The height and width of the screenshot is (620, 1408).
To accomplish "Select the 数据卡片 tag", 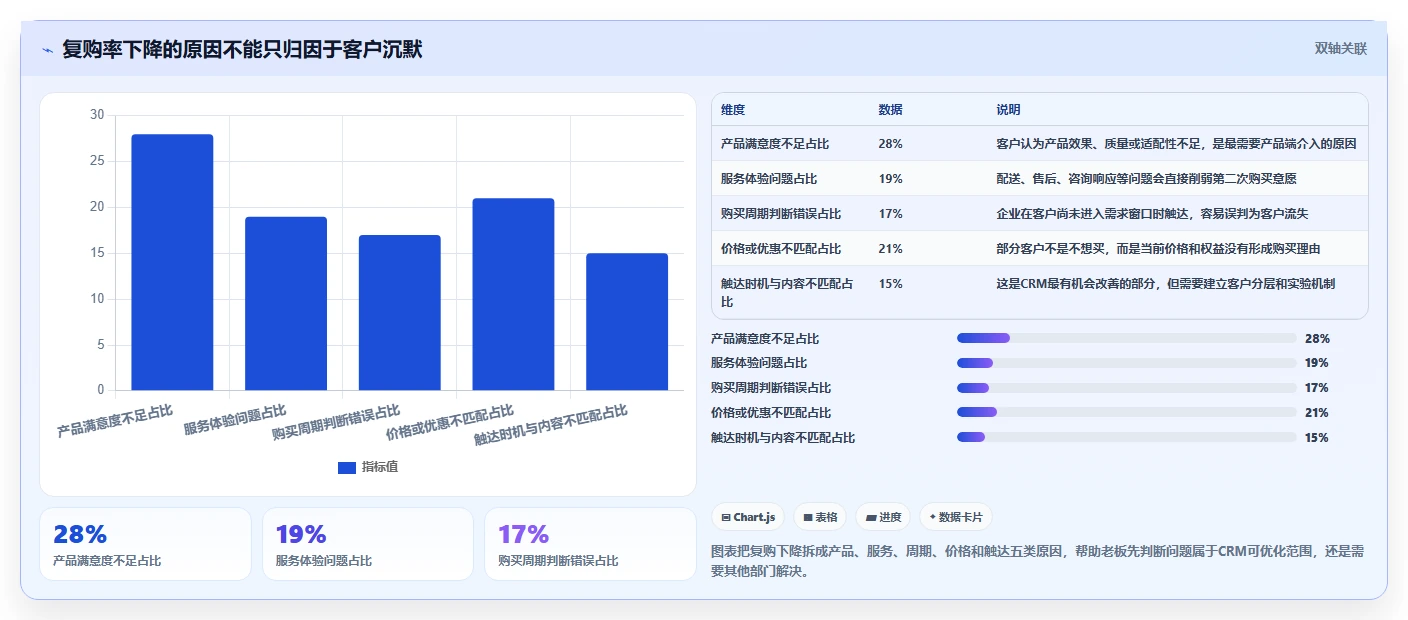I will 956,517.
